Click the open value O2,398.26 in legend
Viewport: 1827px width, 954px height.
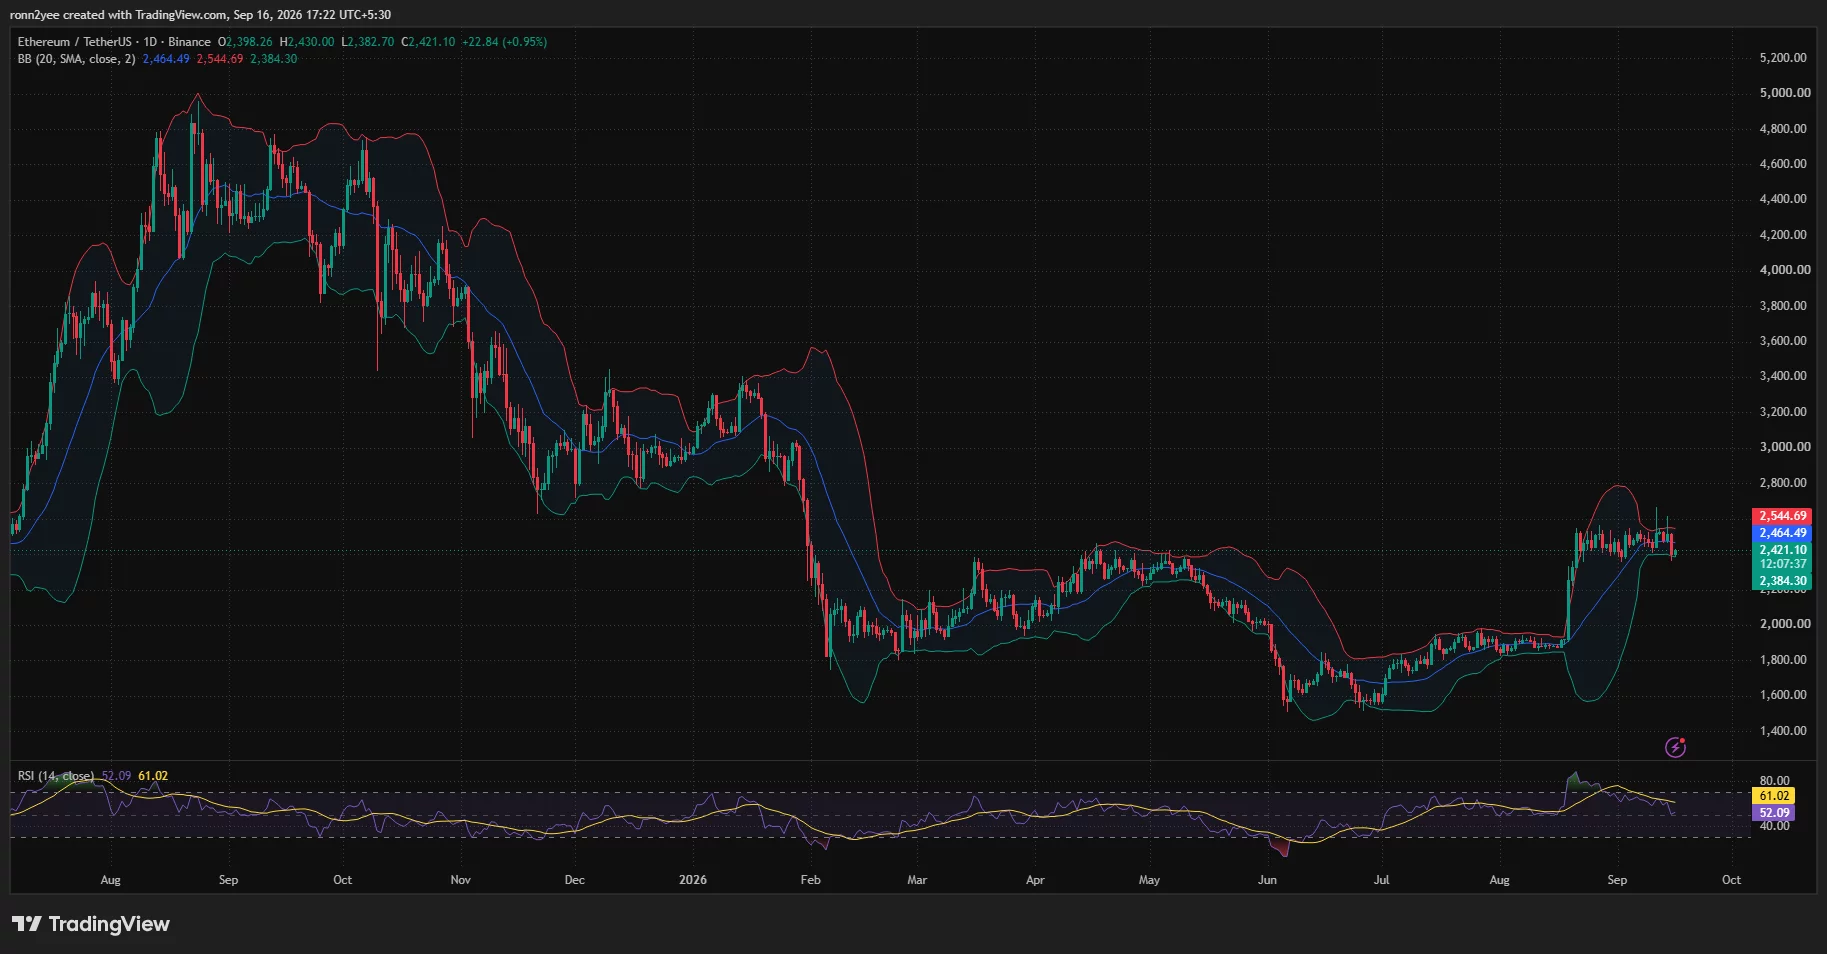click(x=245, y=42)
